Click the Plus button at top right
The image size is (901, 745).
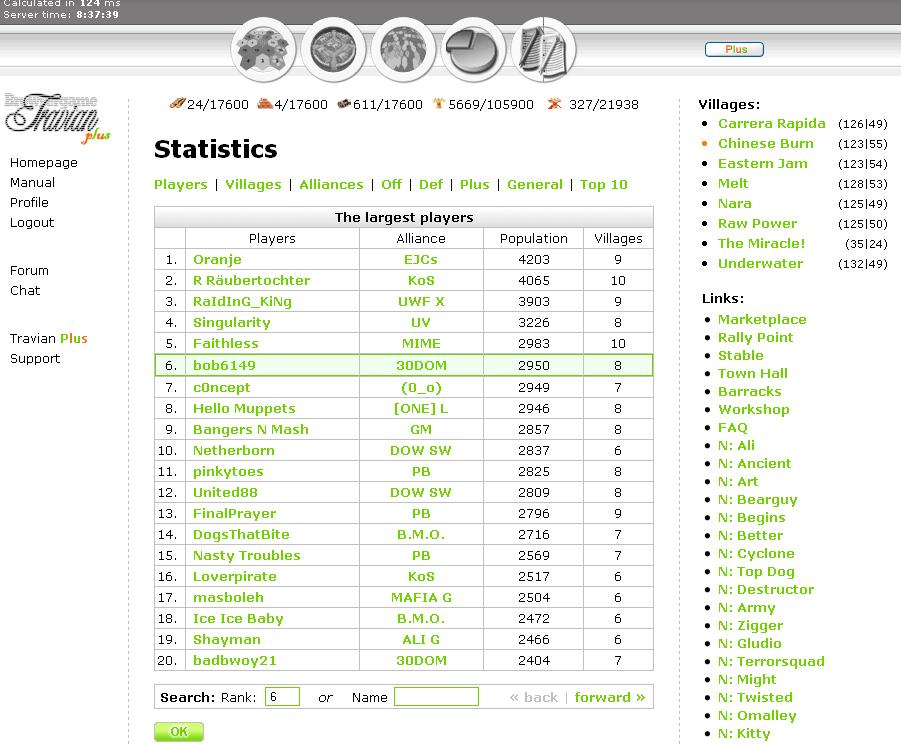click(734, 49)
